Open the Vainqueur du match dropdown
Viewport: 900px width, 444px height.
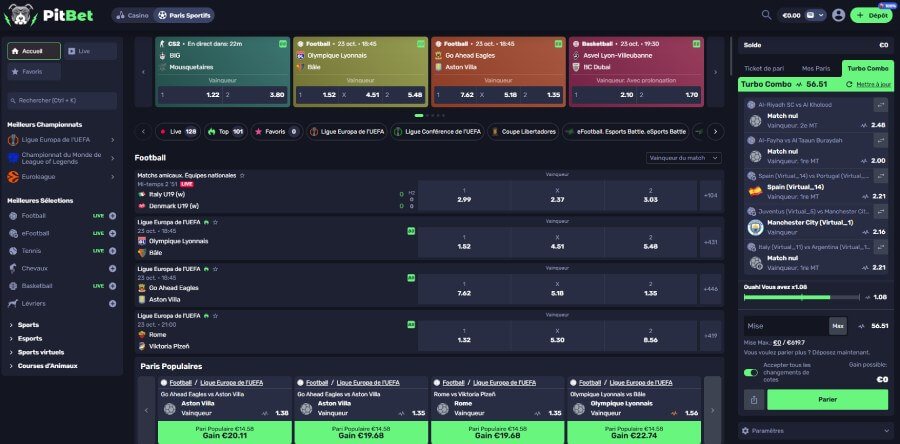[x=684, y=158]
